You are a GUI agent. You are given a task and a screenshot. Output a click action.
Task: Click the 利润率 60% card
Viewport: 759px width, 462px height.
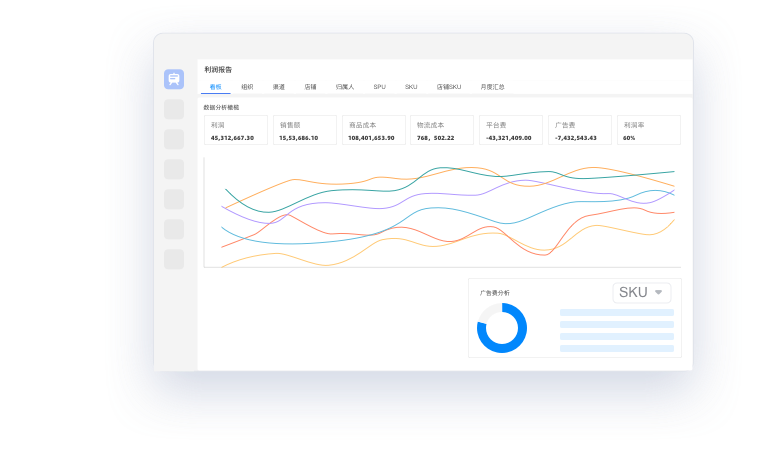click(x=648, y=131)
